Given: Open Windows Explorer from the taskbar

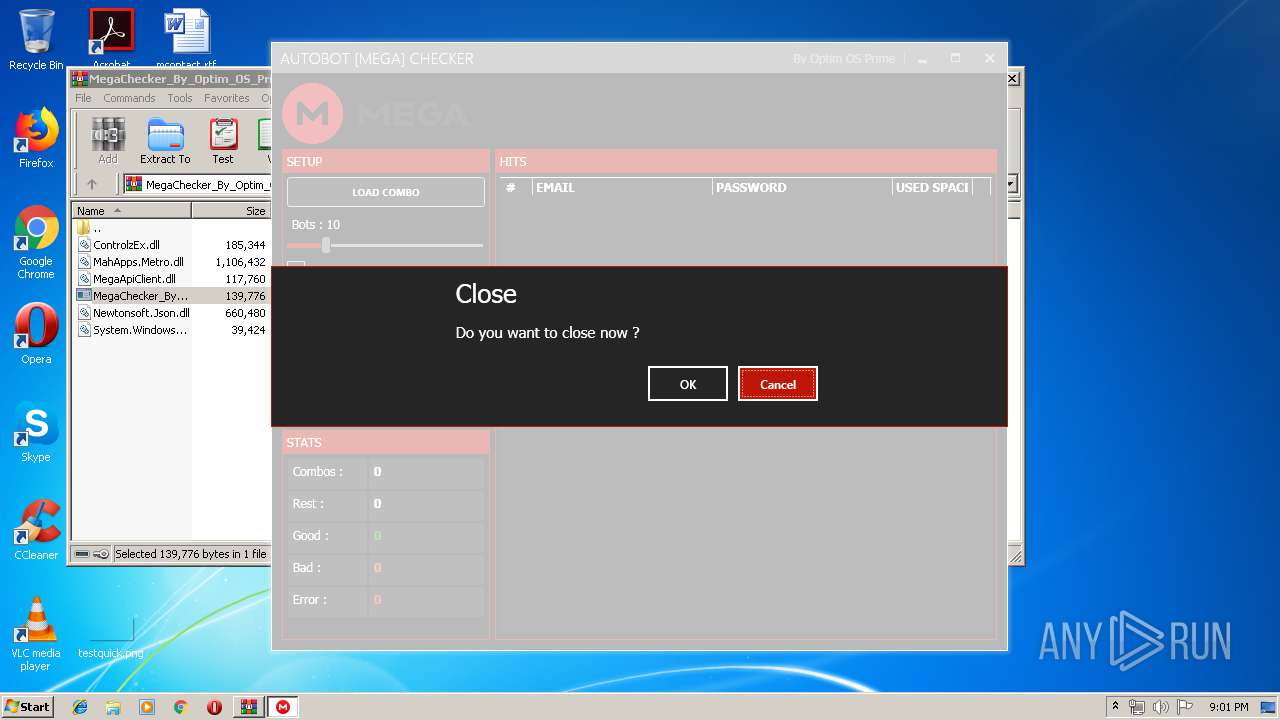Looking at the screenshot, I should click(x=113, y=707).
